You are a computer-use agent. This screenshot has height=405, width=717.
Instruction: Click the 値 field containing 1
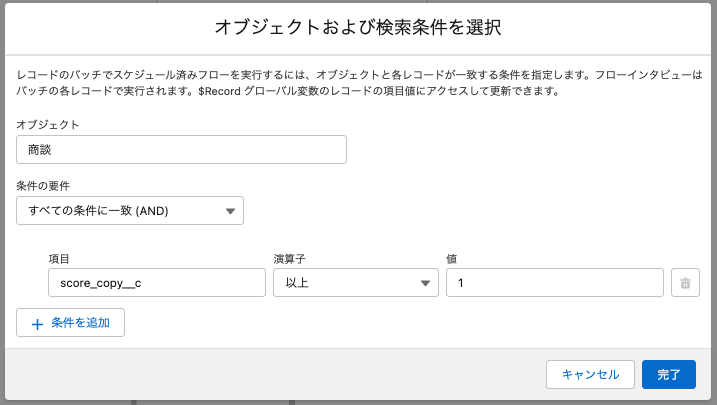coord(555,283)
